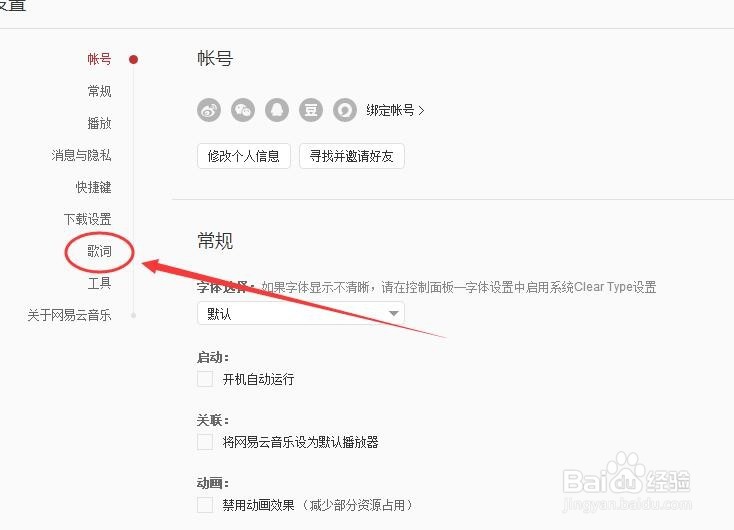
Task: Click the font dropdown arrow
Action: 394,313
